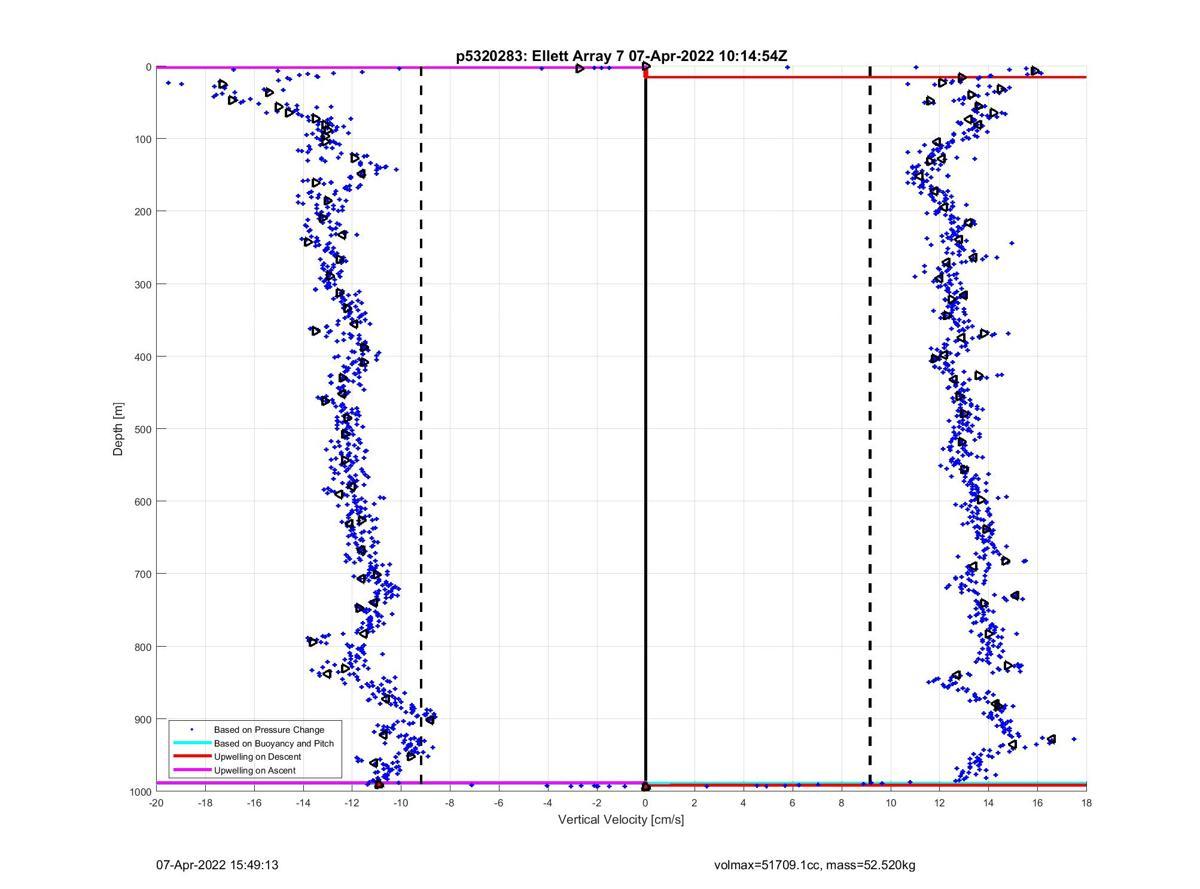Click the 6 velocity tick label
Viewport: 1200px width, 889px height.
pos(793,802)
